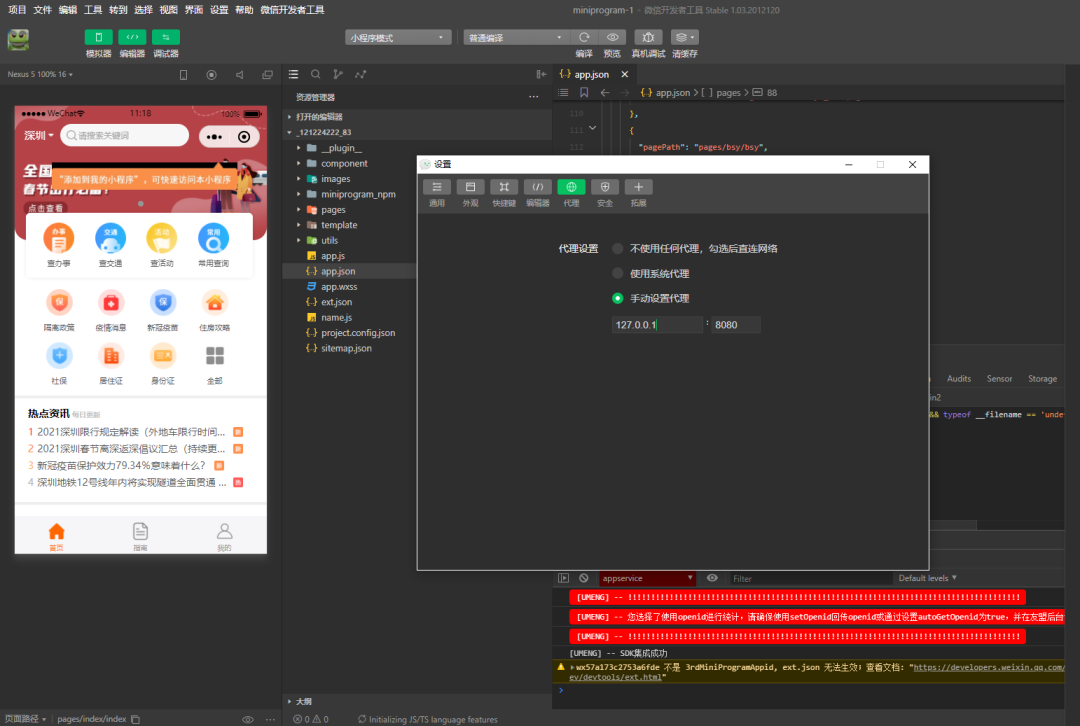The image size is (1080, 726).
Task: Open the Nexus 5 device dropdown
Action: 40,74
